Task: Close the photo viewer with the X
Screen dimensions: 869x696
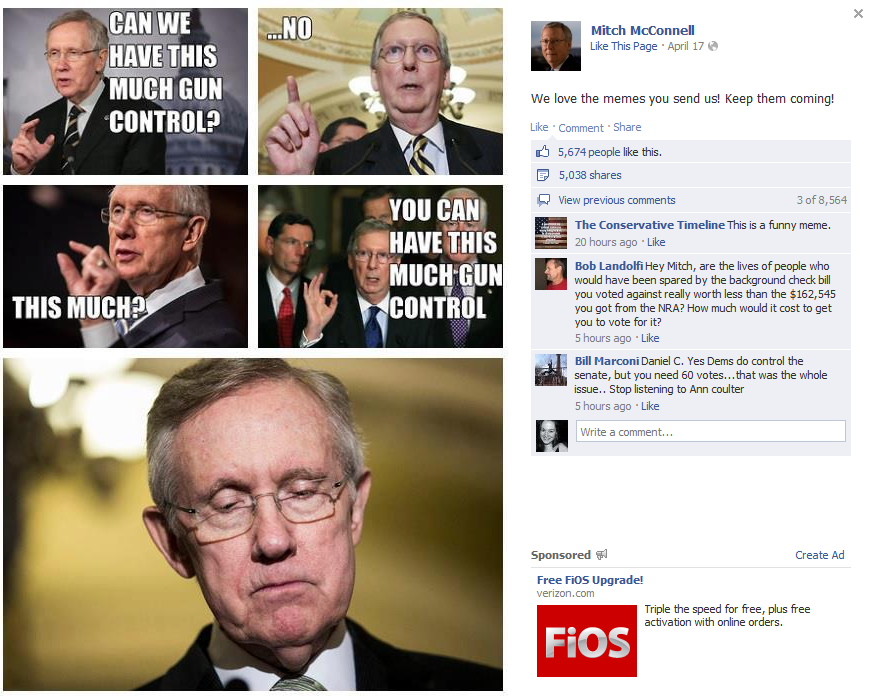Action: 858,13
